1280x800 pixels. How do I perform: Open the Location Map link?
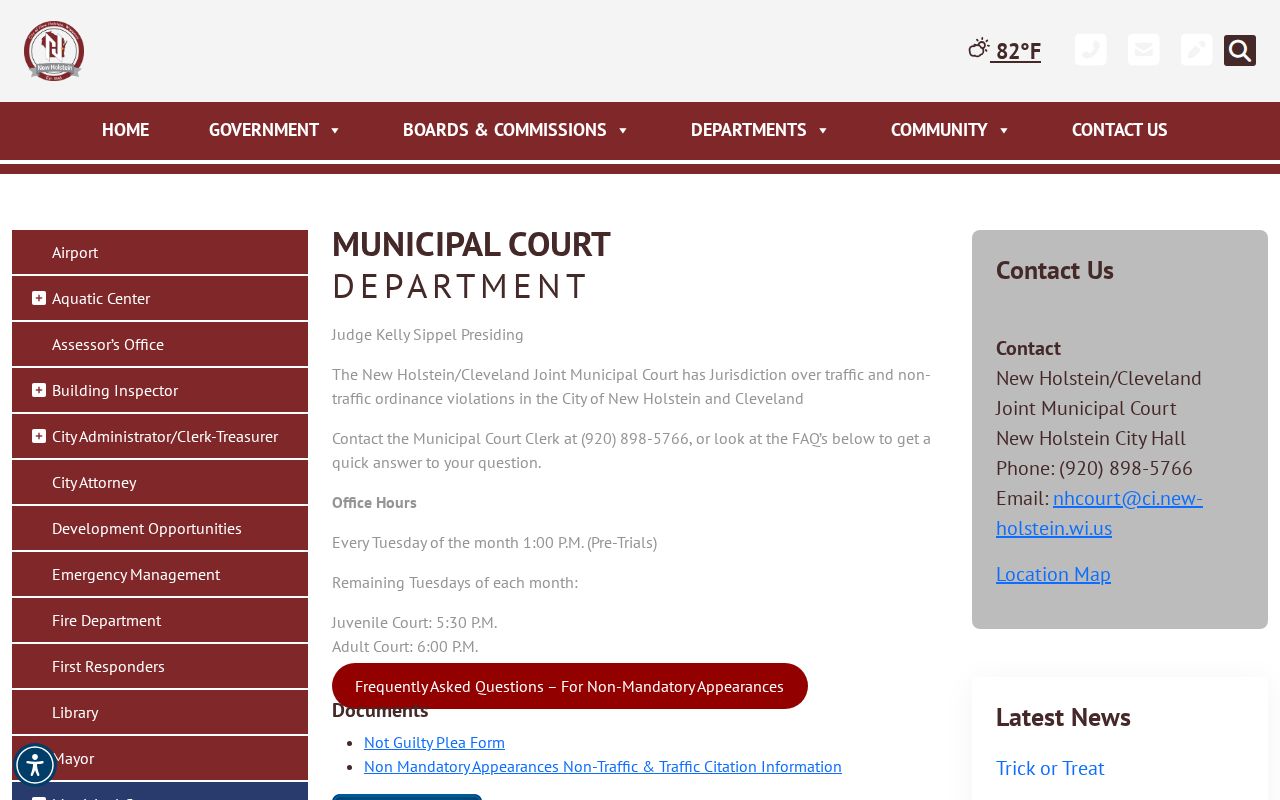coord(1053,574)
